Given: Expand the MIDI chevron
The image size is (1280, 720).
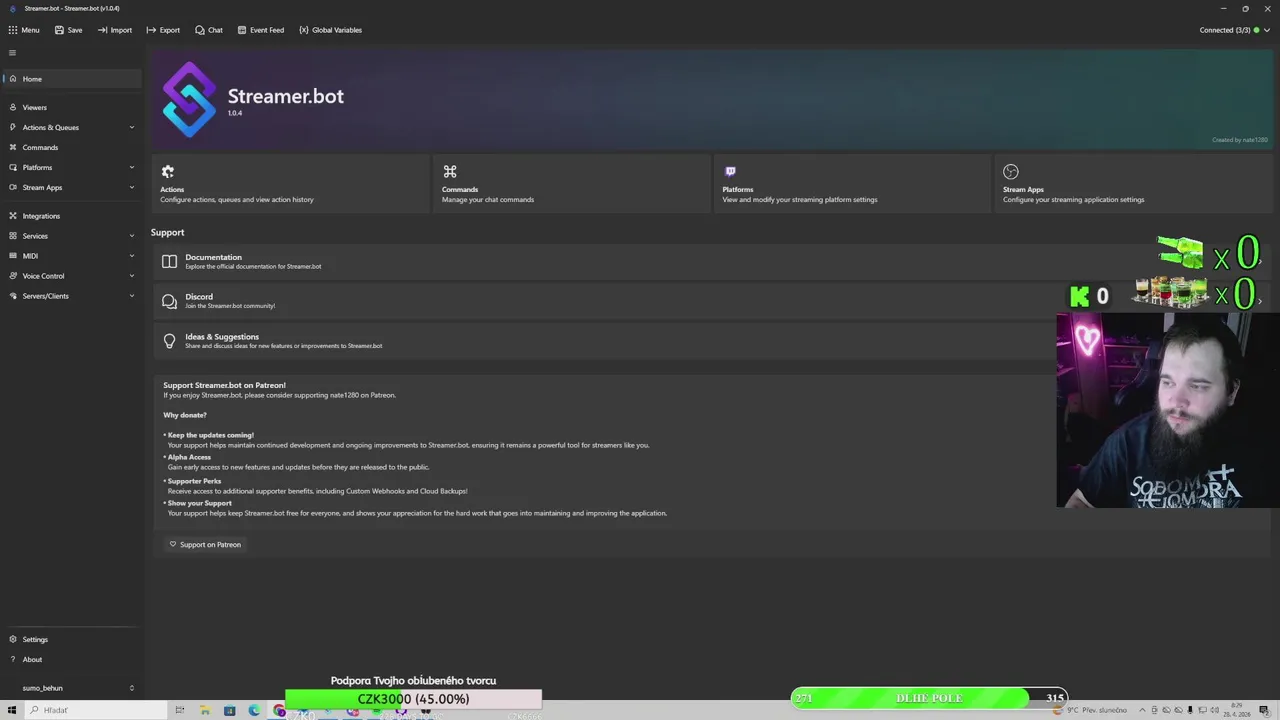Looking at the screenshot, I should (131, 256).
